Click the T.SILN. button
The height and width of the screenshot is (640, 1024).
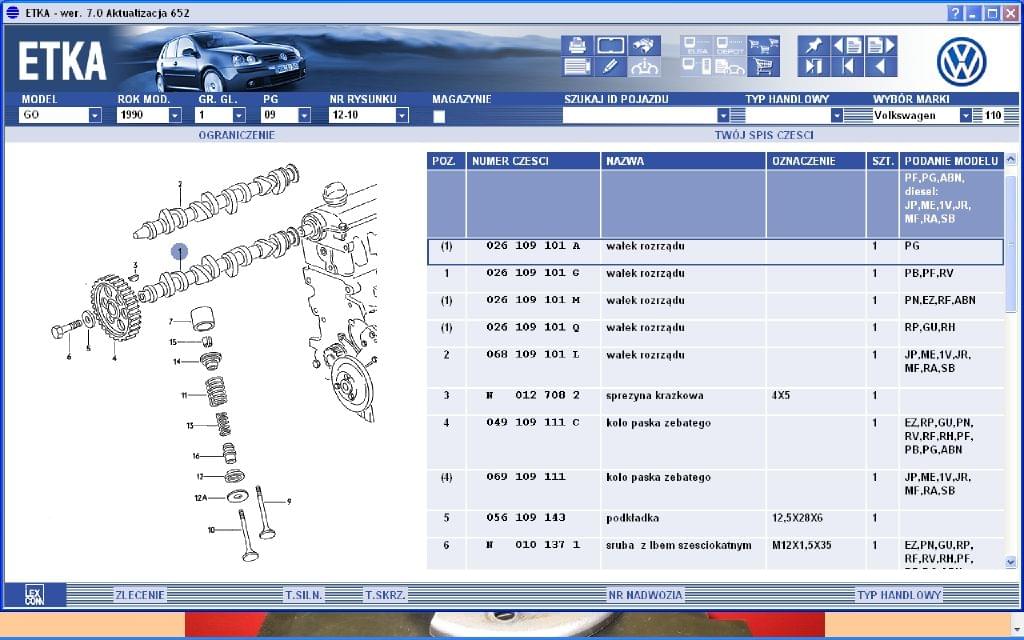coord(304,595)
